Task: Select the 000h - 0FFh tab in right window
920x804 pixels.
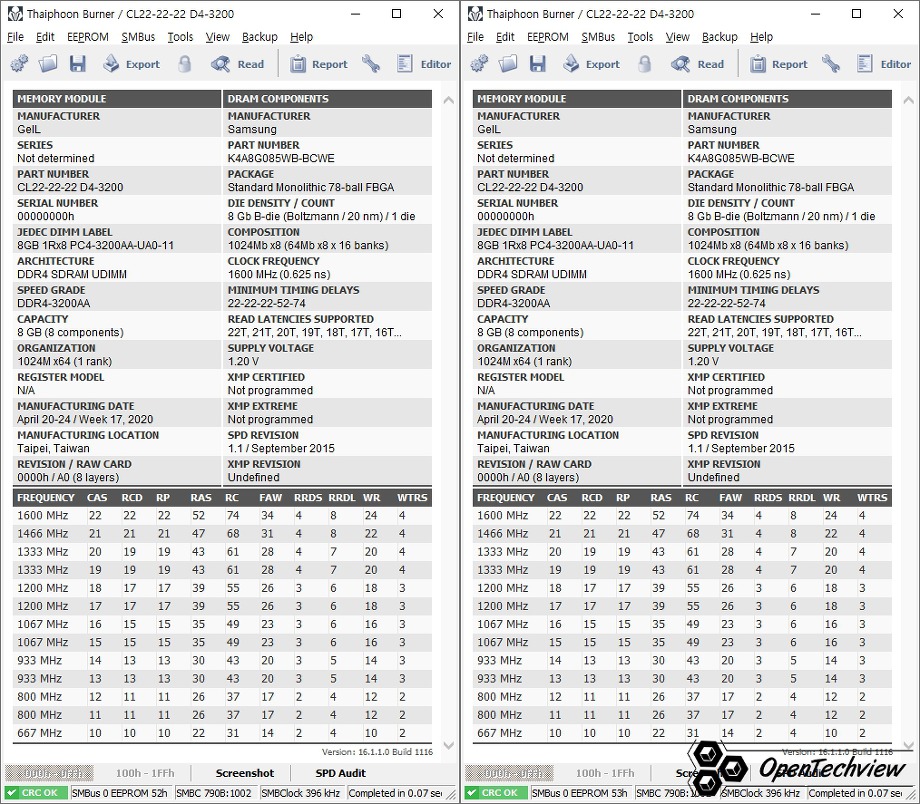Action: pyautogui.click(x=510, y=773)
